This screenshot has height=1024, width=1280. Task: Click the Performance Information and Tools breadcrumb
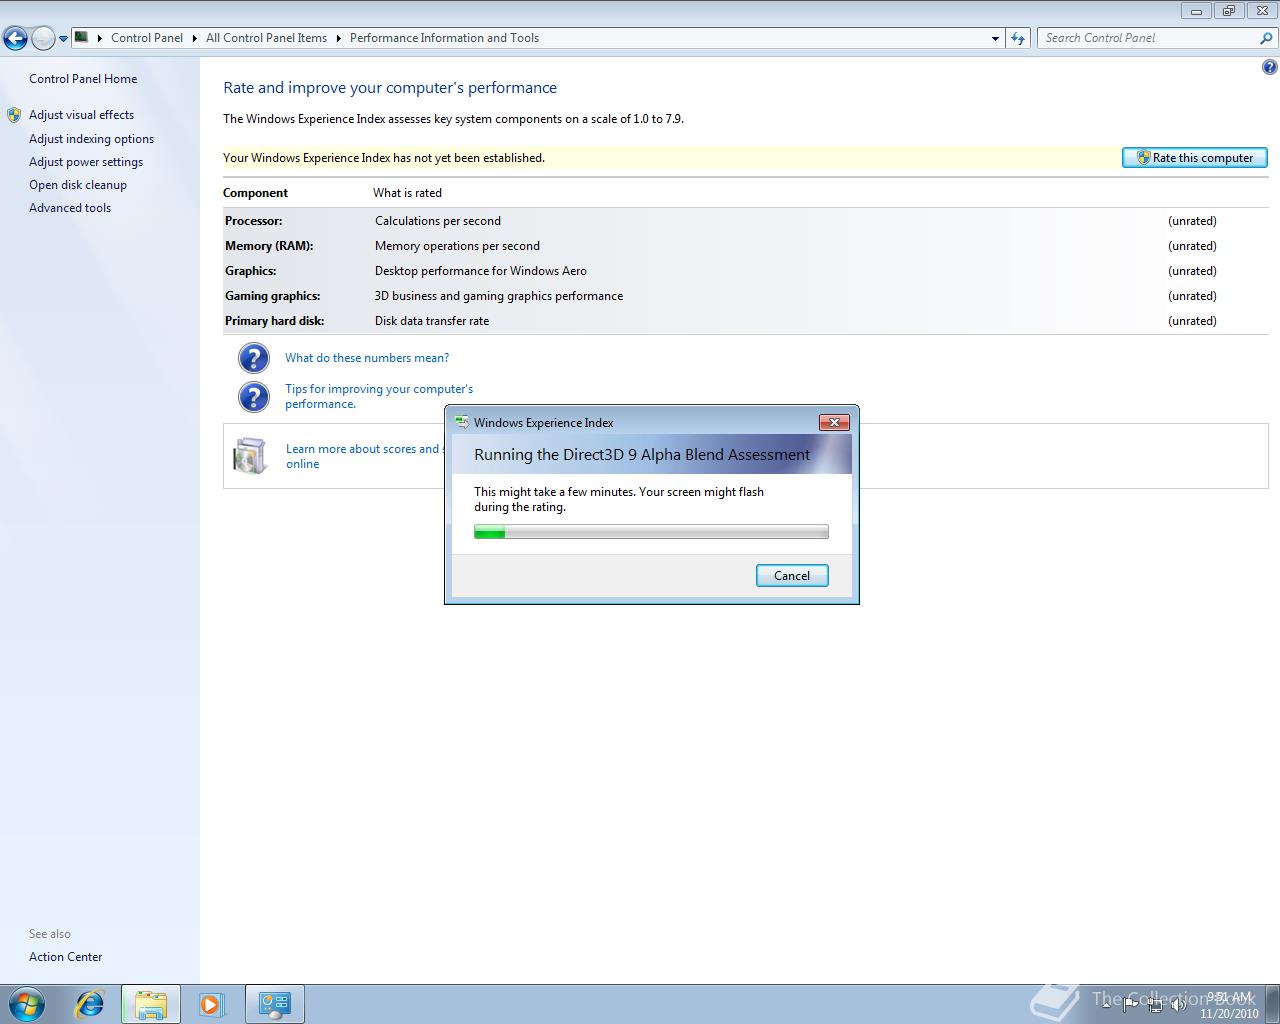click(444, 38)
